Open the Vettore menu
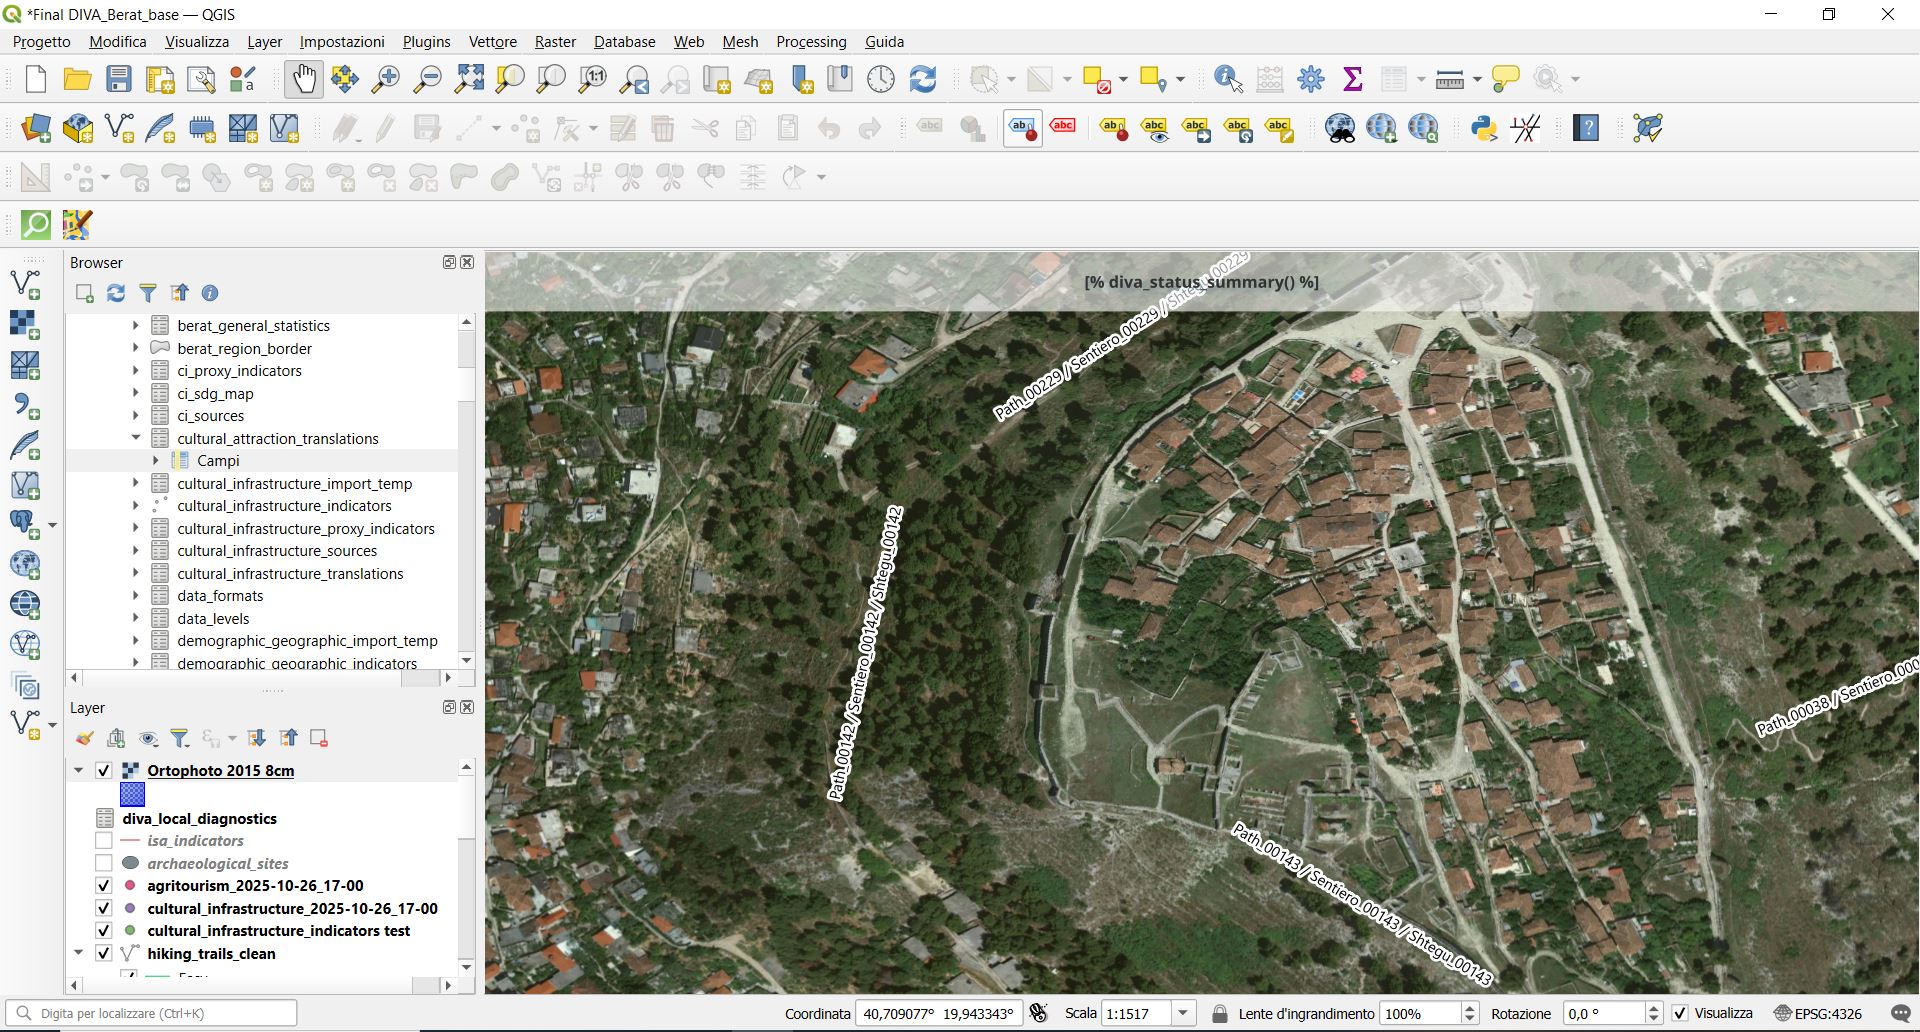This screenshot has width=1920, height=1032. pos(492,41)
